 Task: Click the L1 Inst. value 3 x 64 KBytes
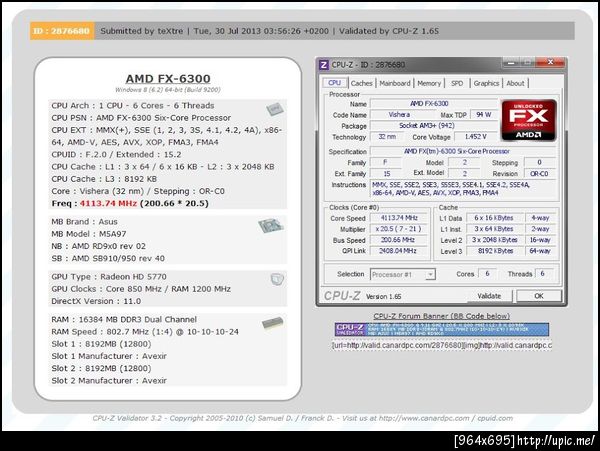(494, 229)
